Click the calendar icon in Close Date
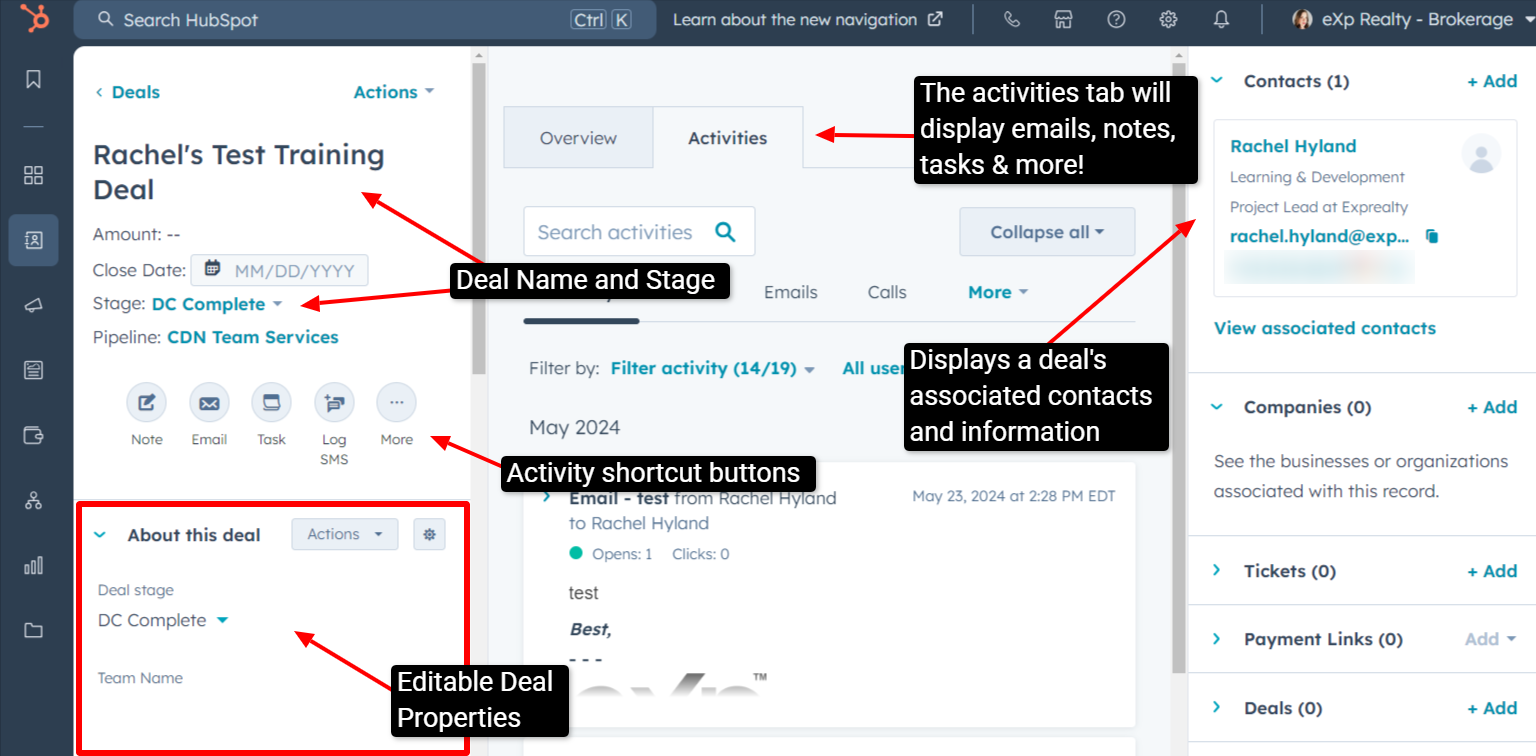 (x=212, y=269)
